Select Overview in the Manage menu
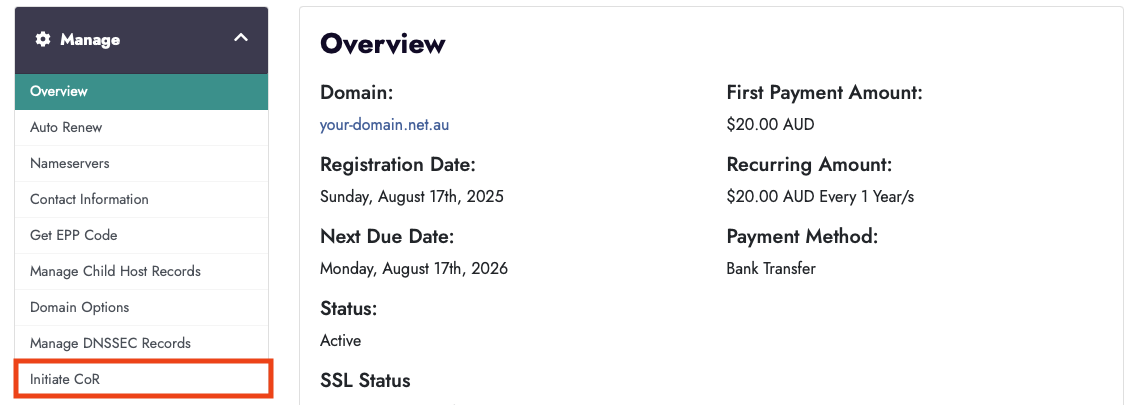1137x405 pixels. tap(59, 91)
